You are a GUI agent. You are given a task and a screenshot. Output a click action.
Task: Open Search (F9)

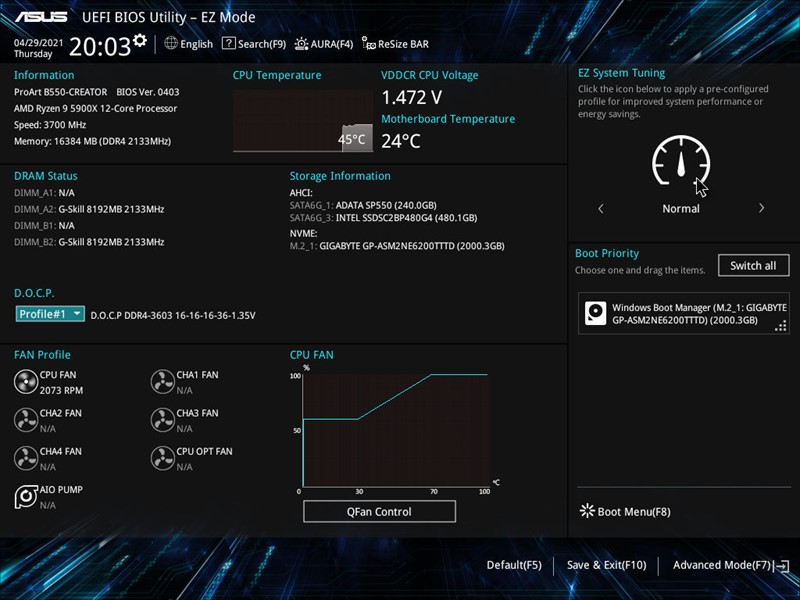254,44
